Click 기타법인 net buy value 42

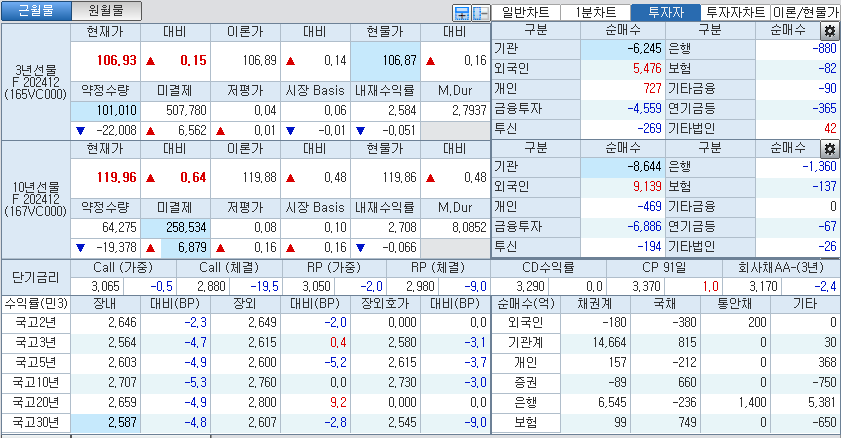tap(796, 129)
